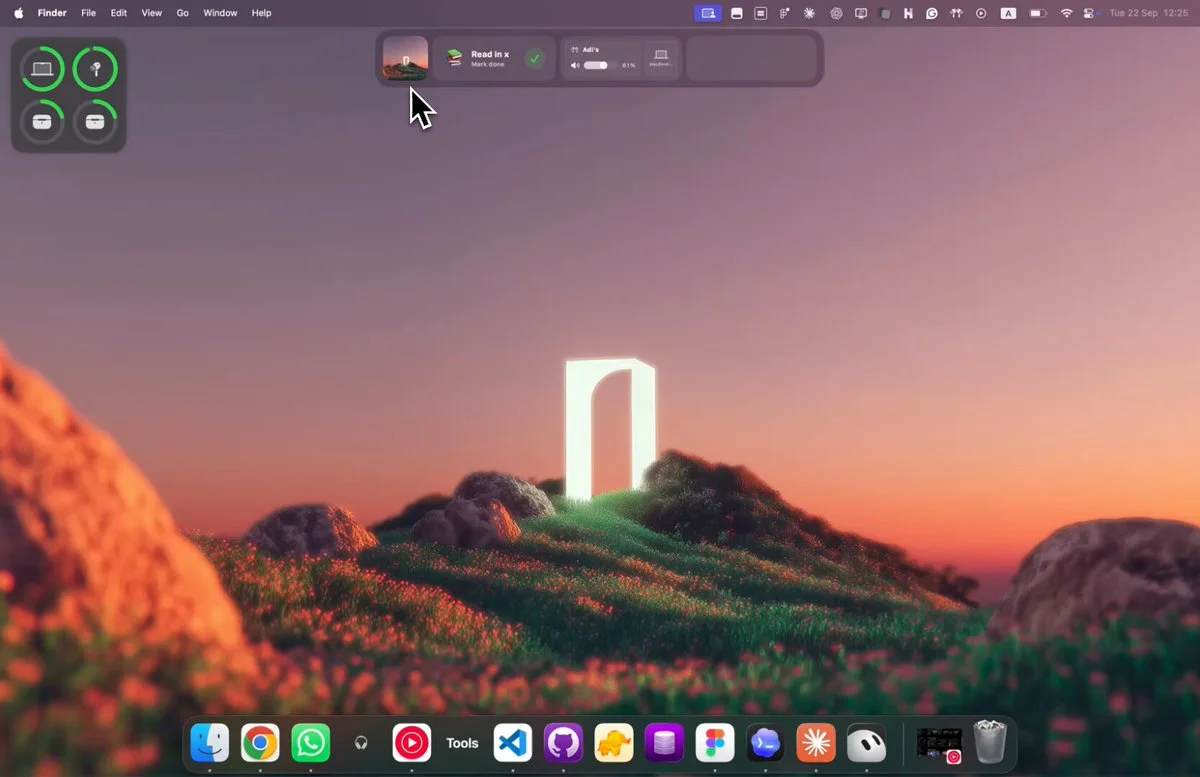Open the orange Claude starburst app in Dock
The image size is (1200, 777).
(816, 743)
